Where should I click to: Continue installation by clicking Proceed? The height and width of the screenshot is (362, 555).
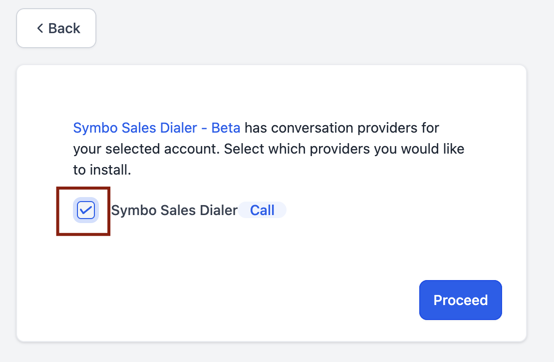pos(460,300)
